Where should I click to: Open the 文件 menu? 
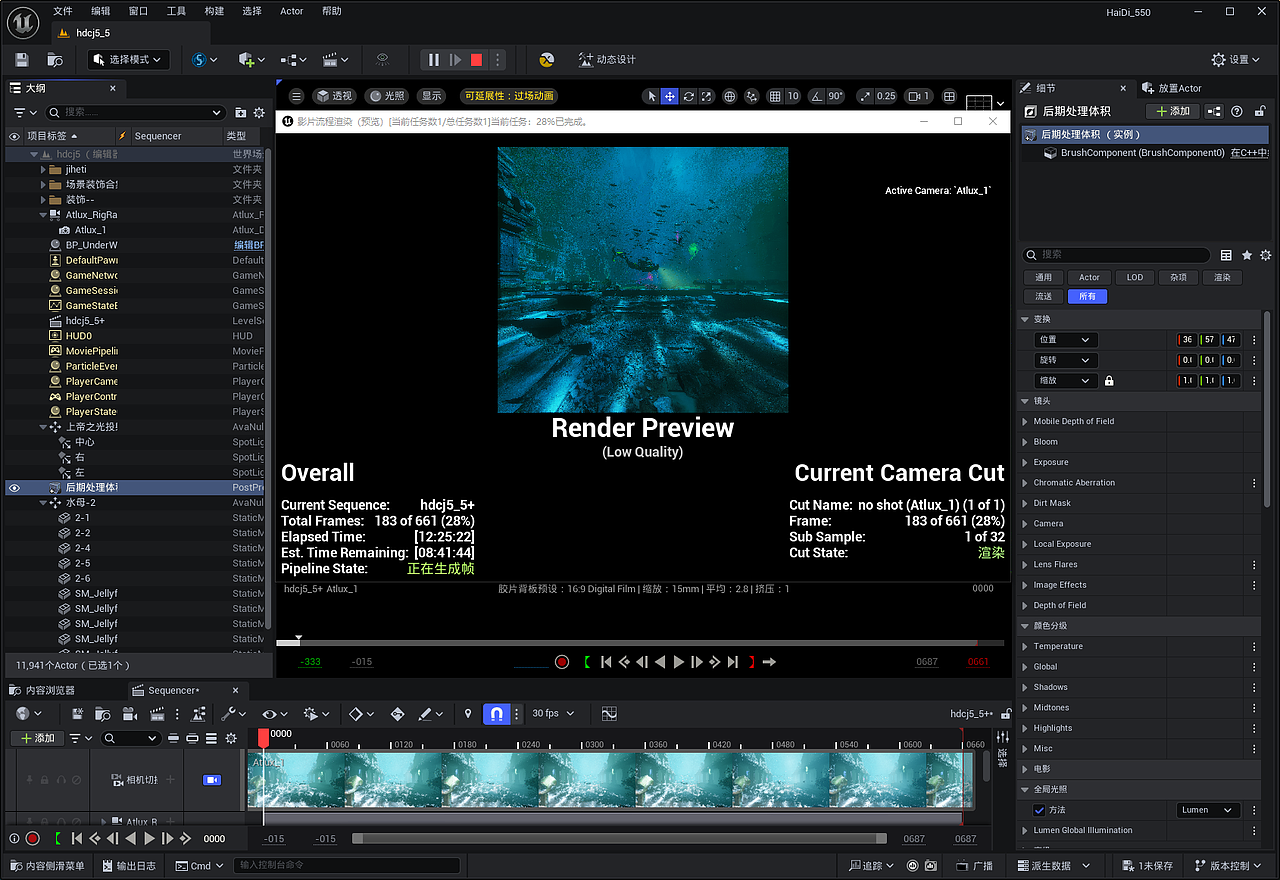tap(63, 11)
